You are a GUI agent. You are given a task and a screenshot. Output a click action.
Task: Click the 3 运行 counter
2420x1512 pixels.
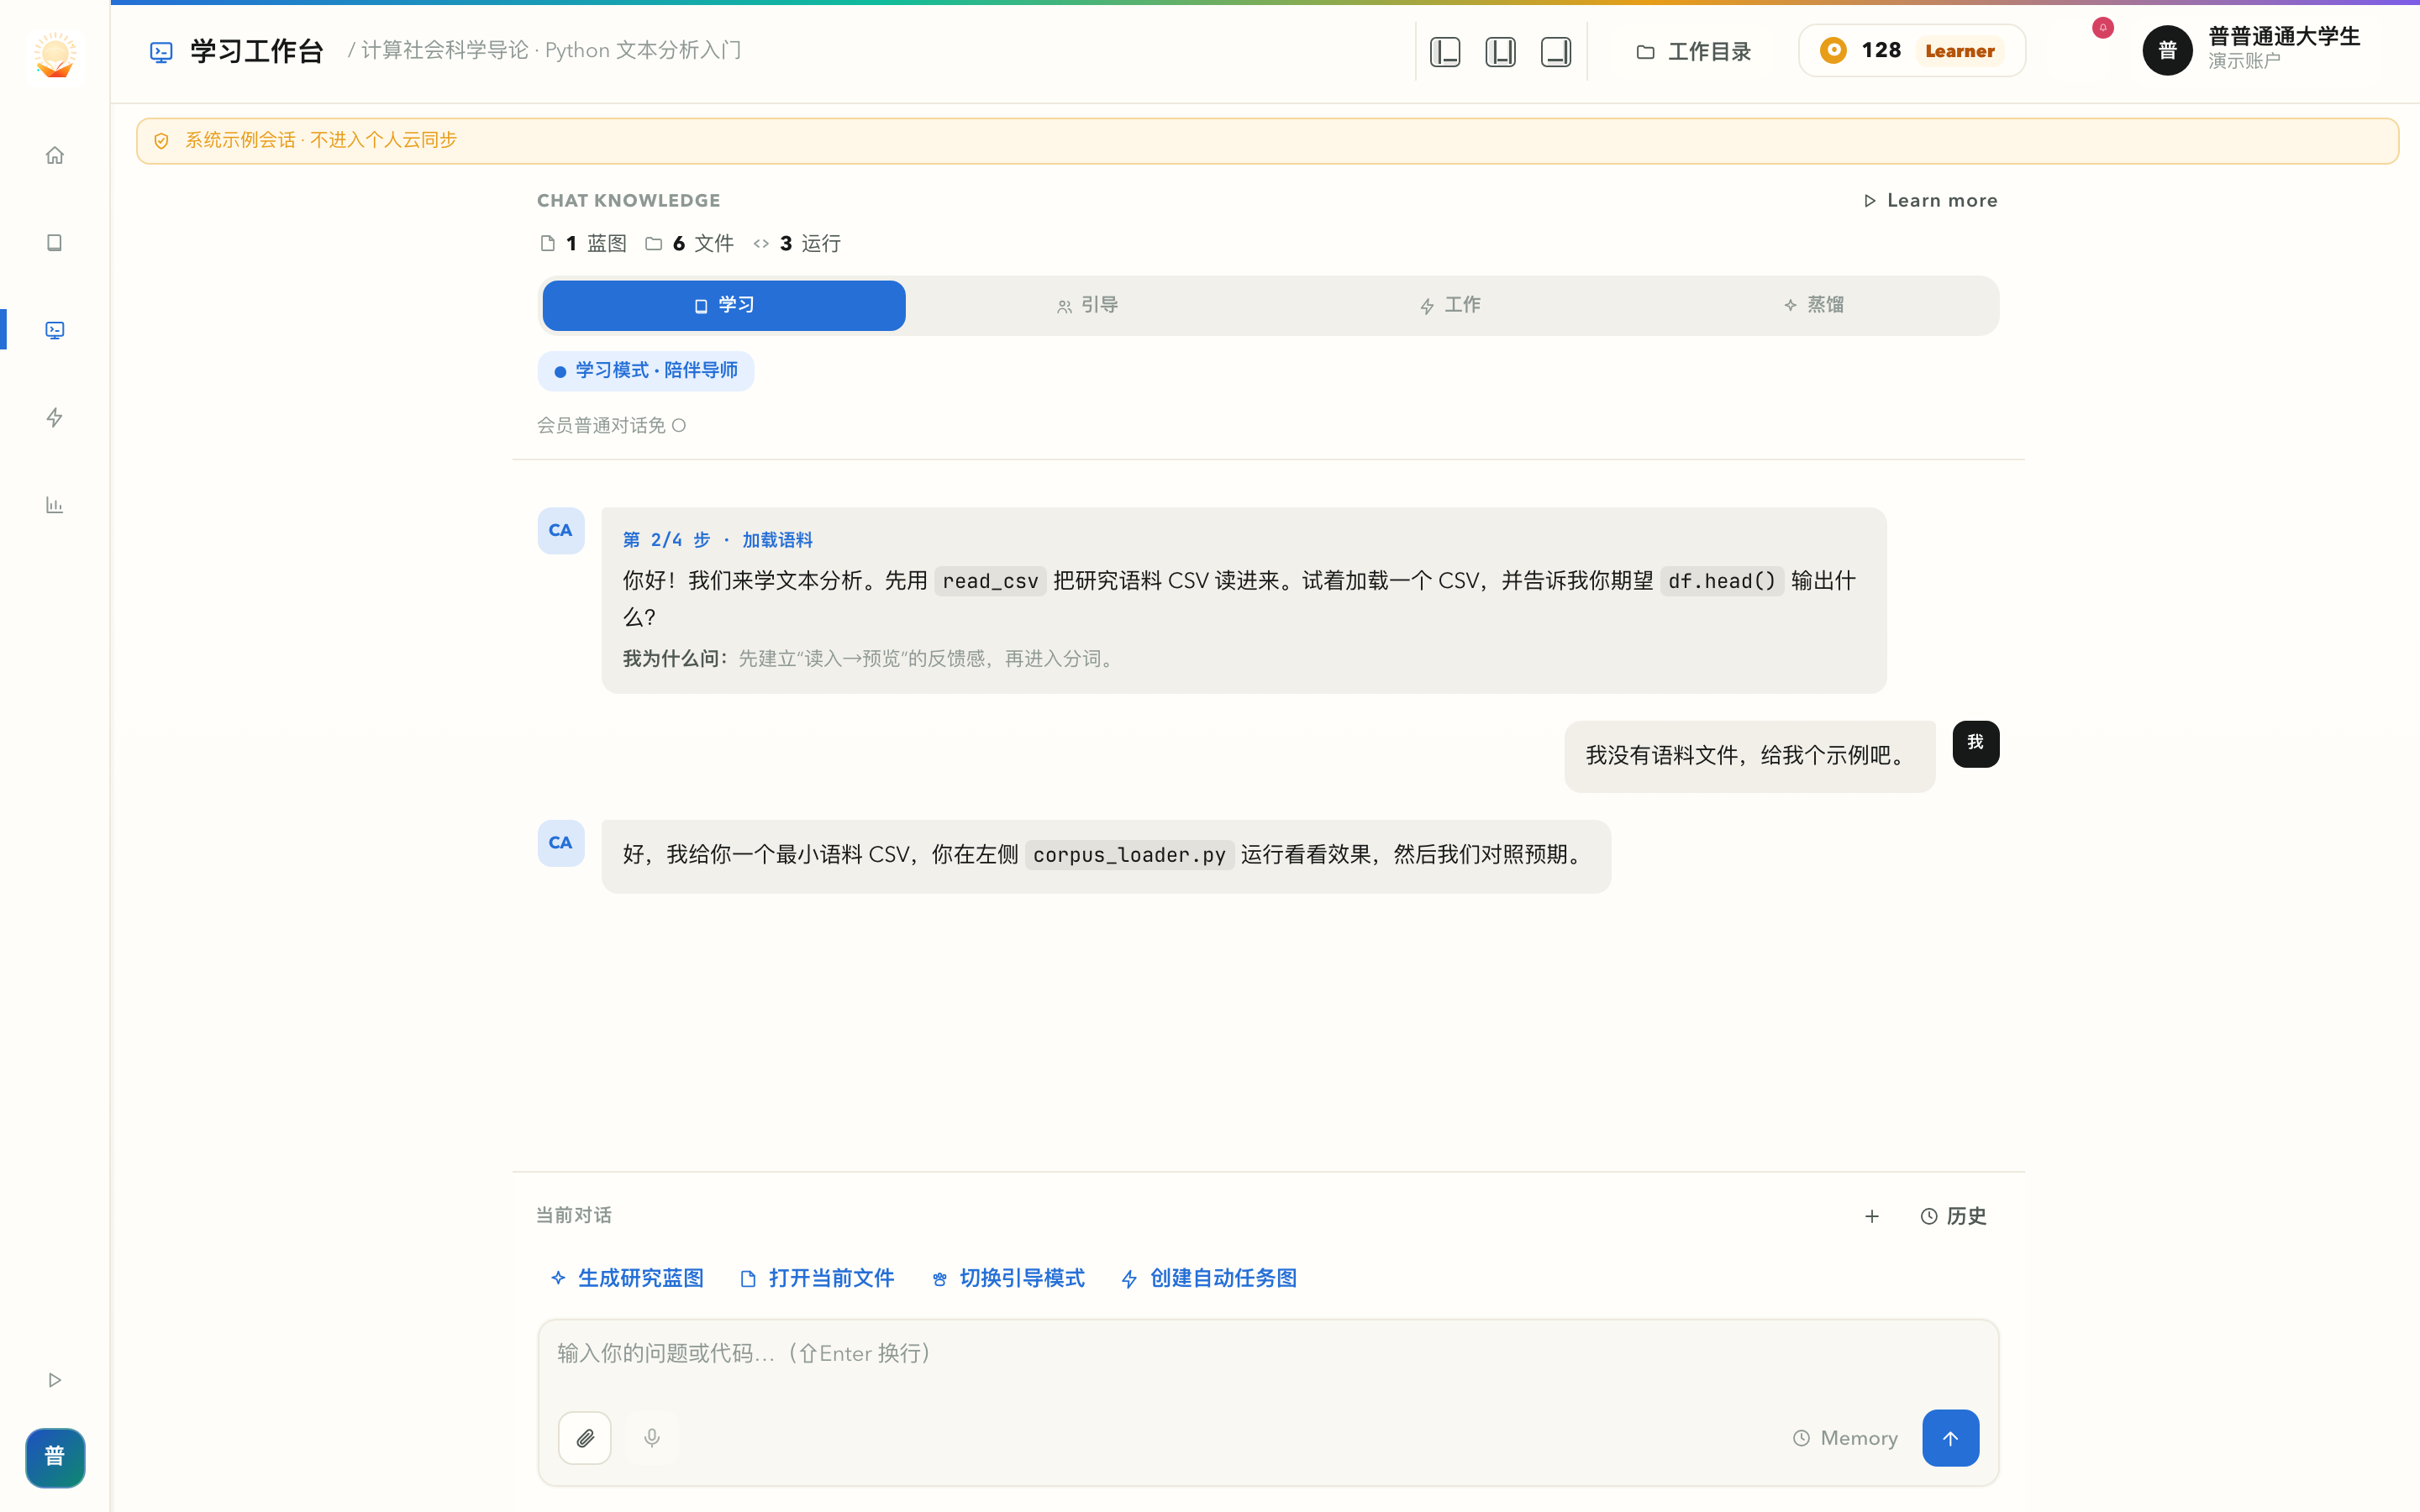pos(797,244)
